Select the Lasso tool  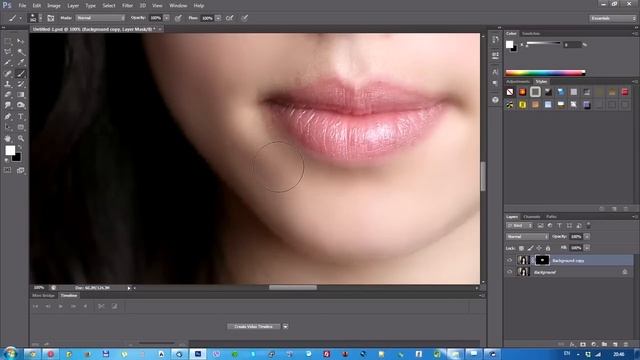click(x=8, y=52)
